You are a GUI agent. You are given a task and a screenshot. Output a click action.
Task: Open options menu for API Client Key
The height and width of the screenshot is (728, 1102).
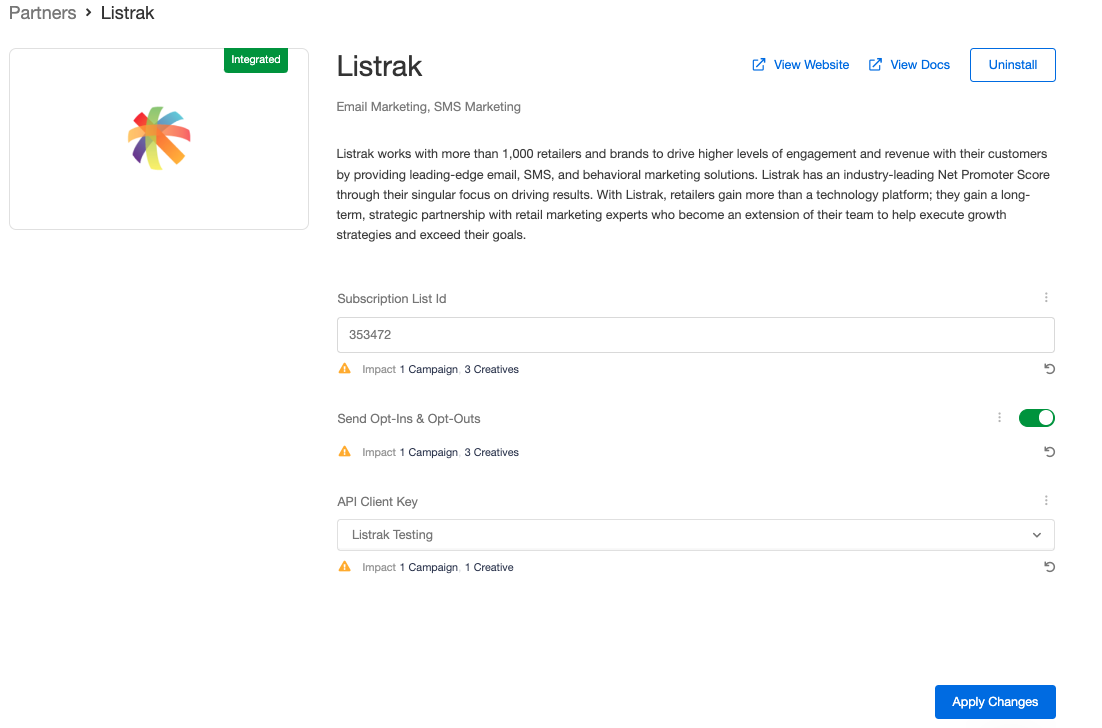click(x=1046, y=500)
